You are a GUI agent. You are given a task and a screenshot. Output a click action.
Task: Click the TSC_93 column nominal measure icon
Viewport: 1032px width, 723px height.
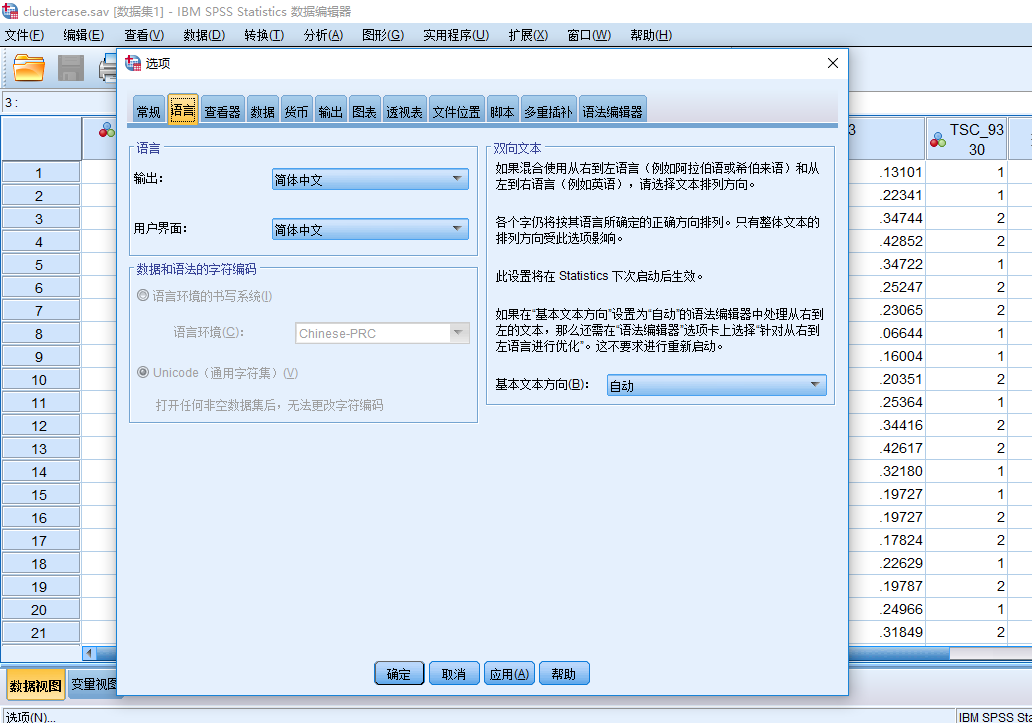(x=938, y=140)
